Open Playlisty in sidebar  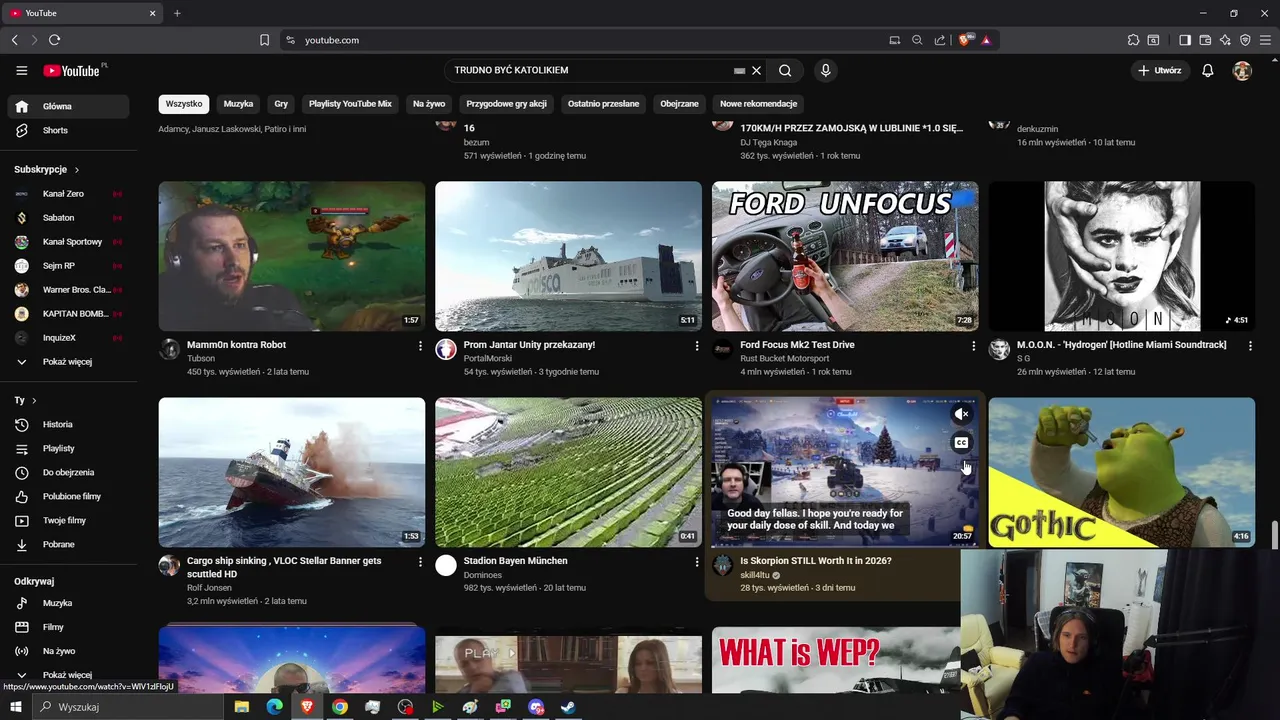(x=68, y=448)
